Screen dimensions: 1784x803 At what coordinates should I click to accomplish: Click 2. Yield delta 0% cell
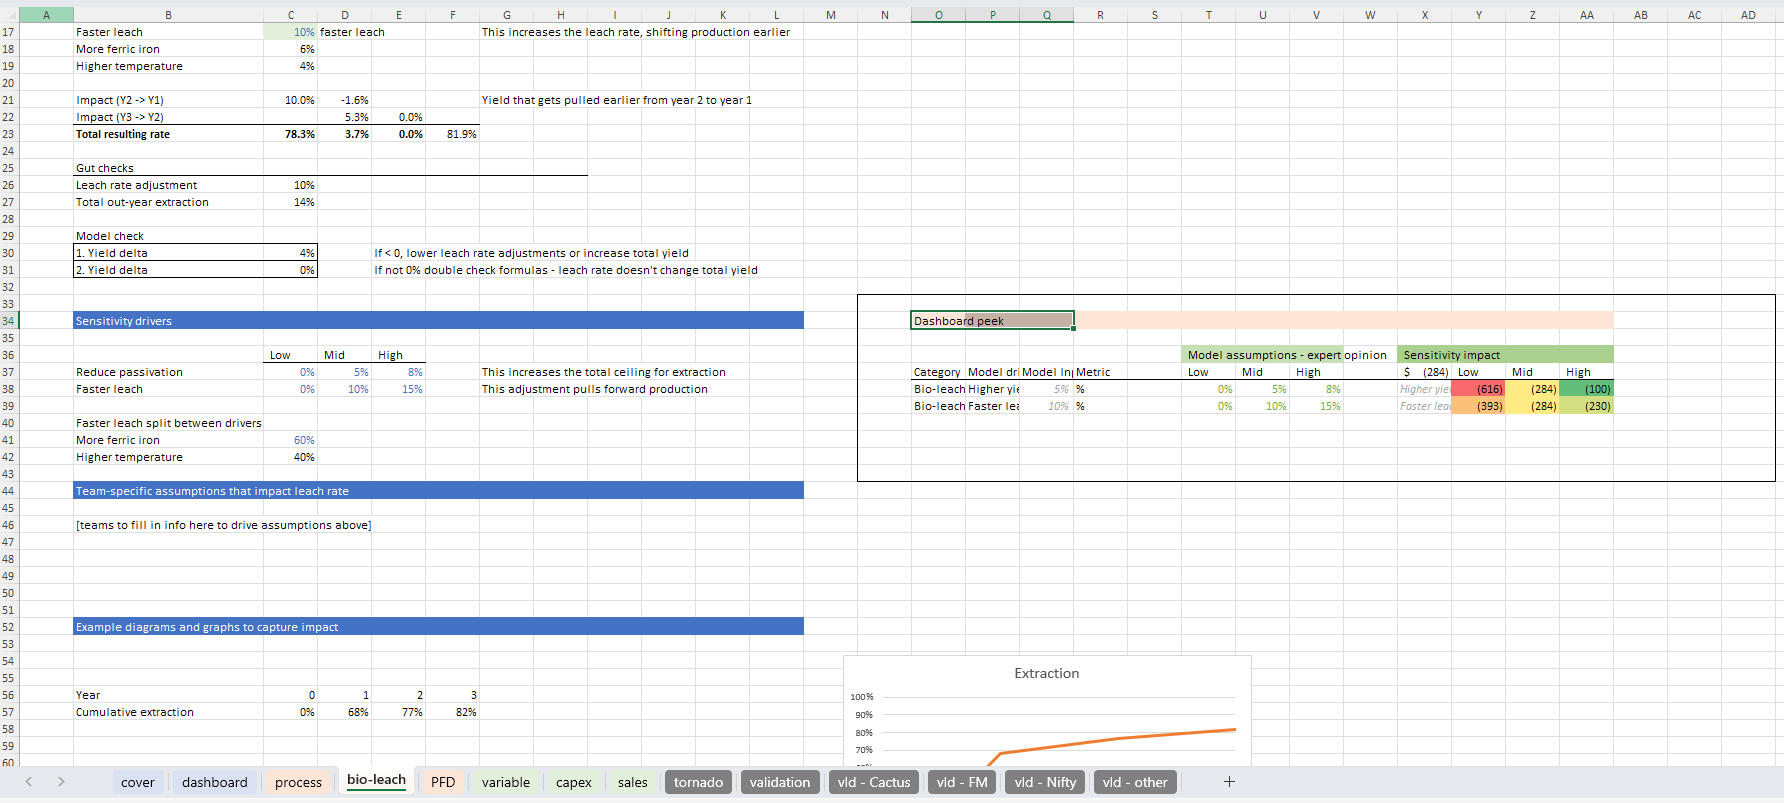pos(291,270)
